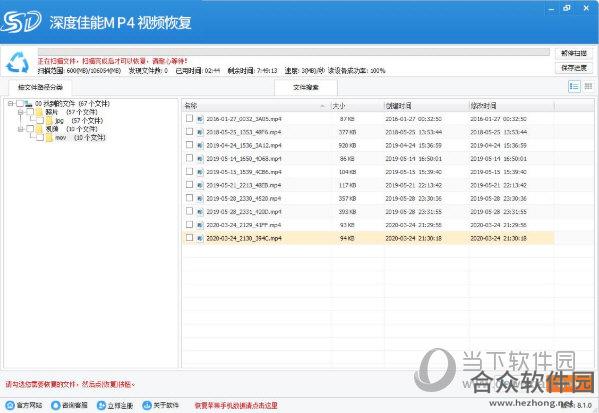Switch to thumbnail grid view icon
599x413 pixels.
(588, 86)
